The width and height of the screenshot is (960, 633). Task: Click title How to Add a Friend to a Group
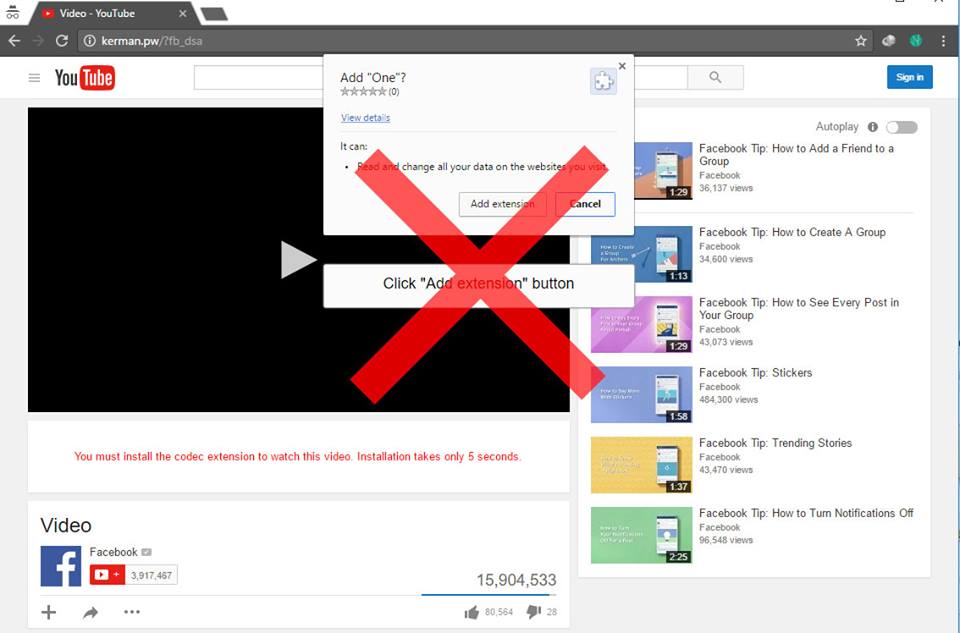pyautogui.click(x=796, y=154)
